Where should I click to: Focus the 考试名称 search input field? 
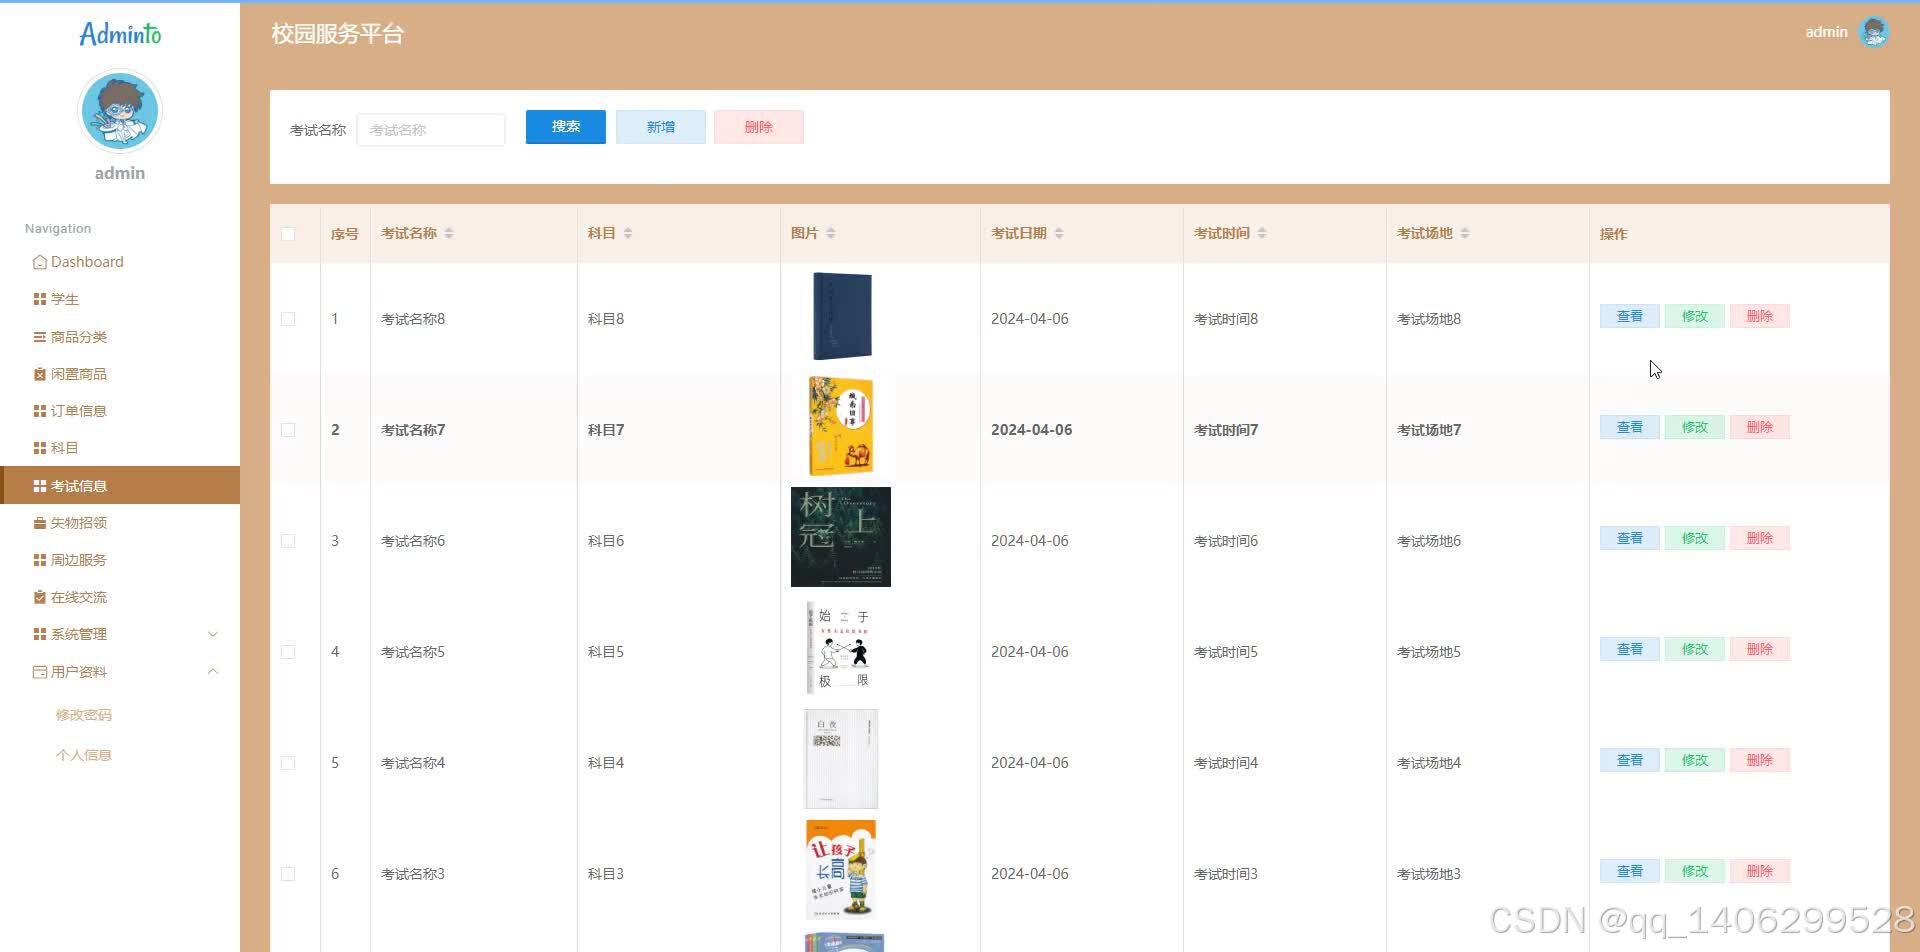(x=431, y=130)
